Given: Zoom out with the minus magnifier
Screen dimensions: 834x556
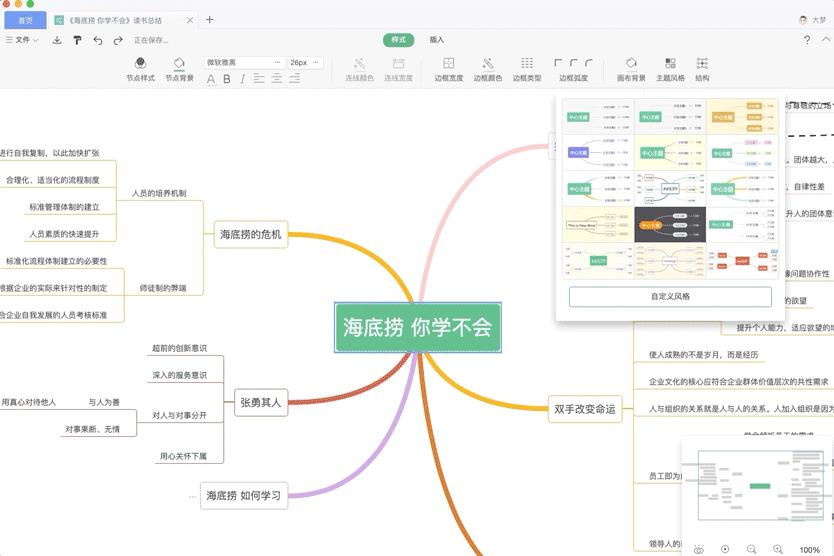Looking at the screenshot, I should coord(751,549).
